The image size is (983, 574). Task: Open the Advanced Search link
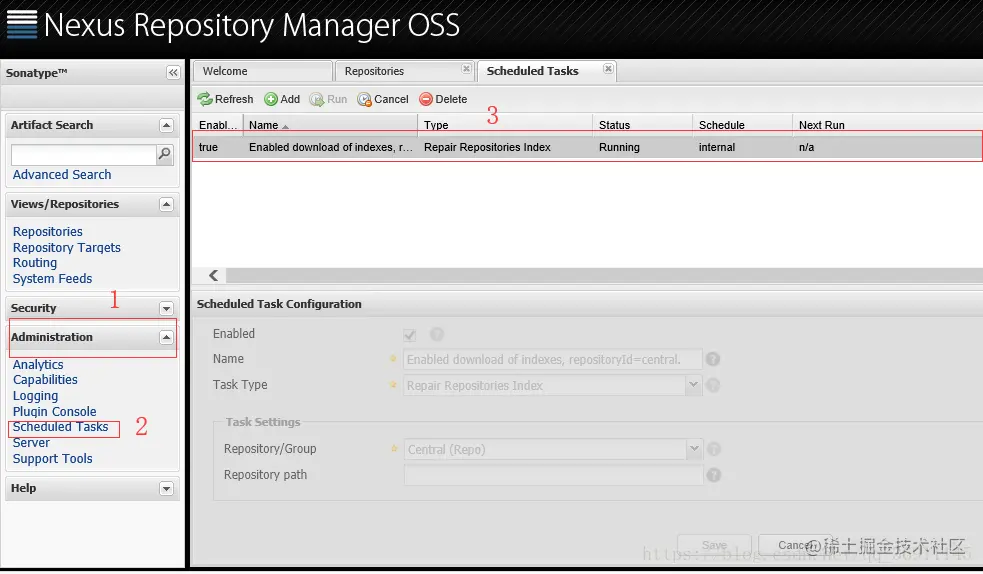pyautogui.click(x=62, y=175)
